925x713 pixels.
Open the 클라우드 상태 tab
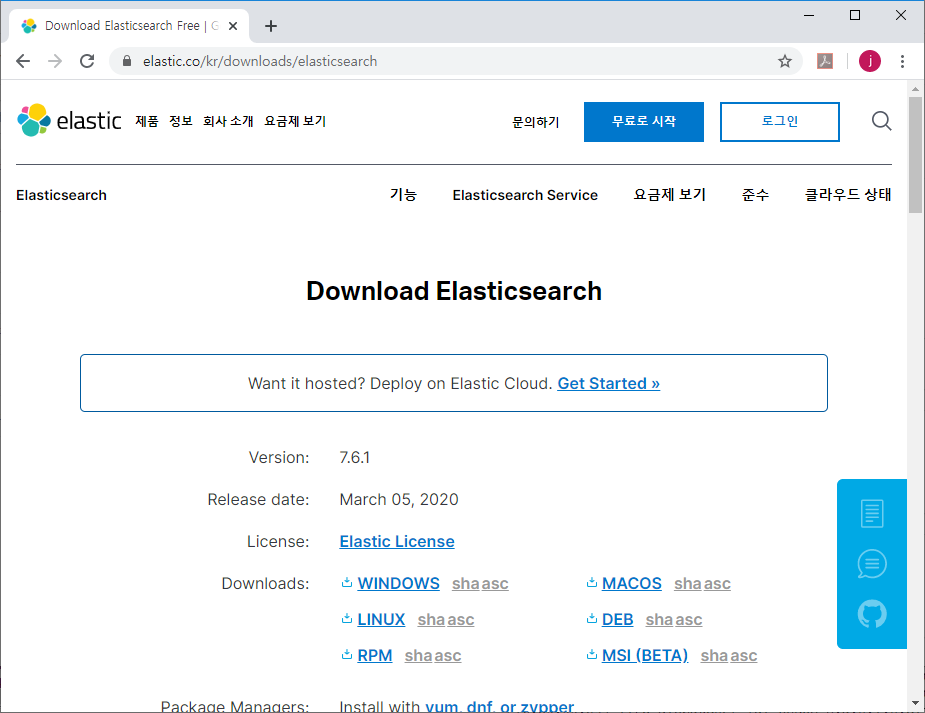pos(848,195)
